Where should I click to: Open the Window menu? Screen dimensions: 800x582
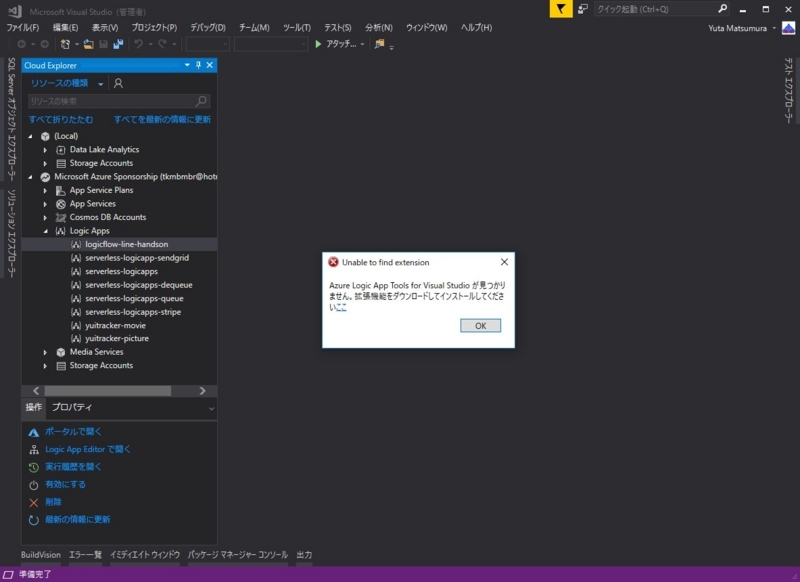click(427, 28)
